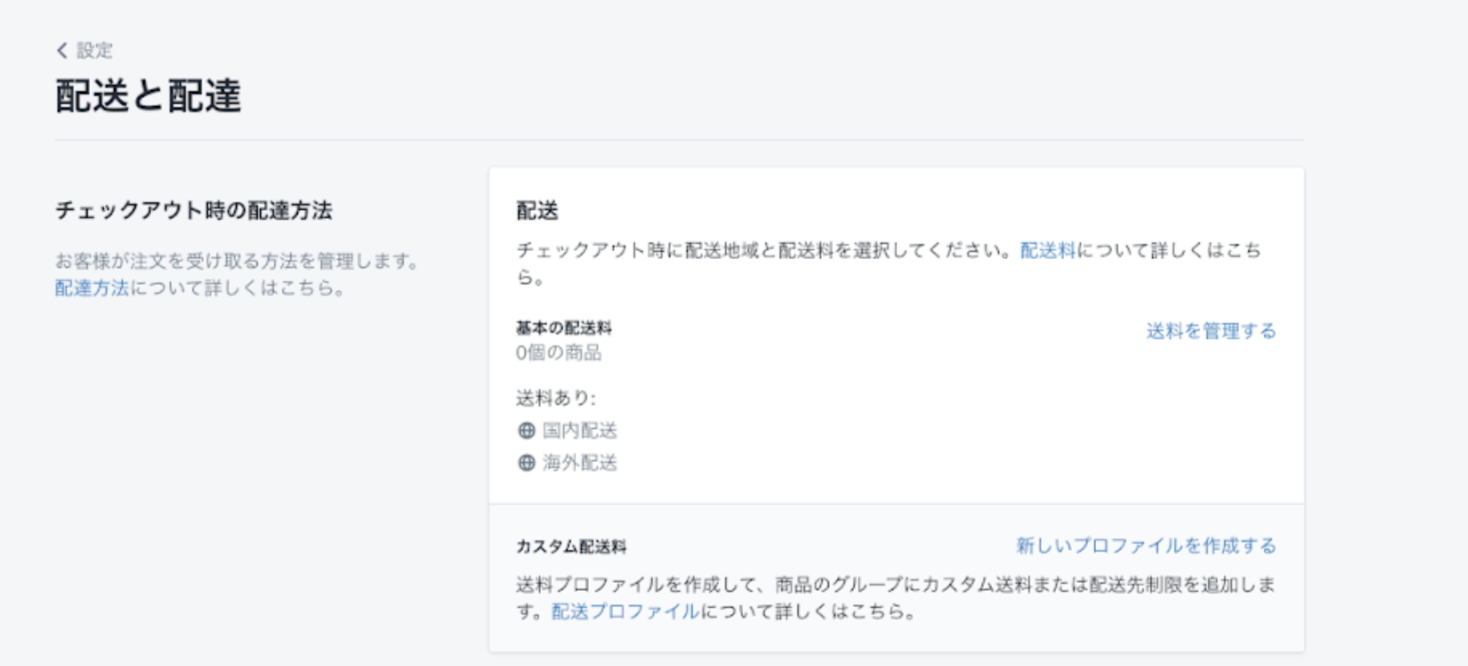The width and height of the screenshot is (1468, 666).
Task: Click 新しいプロファイルを作成する link
Action: click(1146, 545)
